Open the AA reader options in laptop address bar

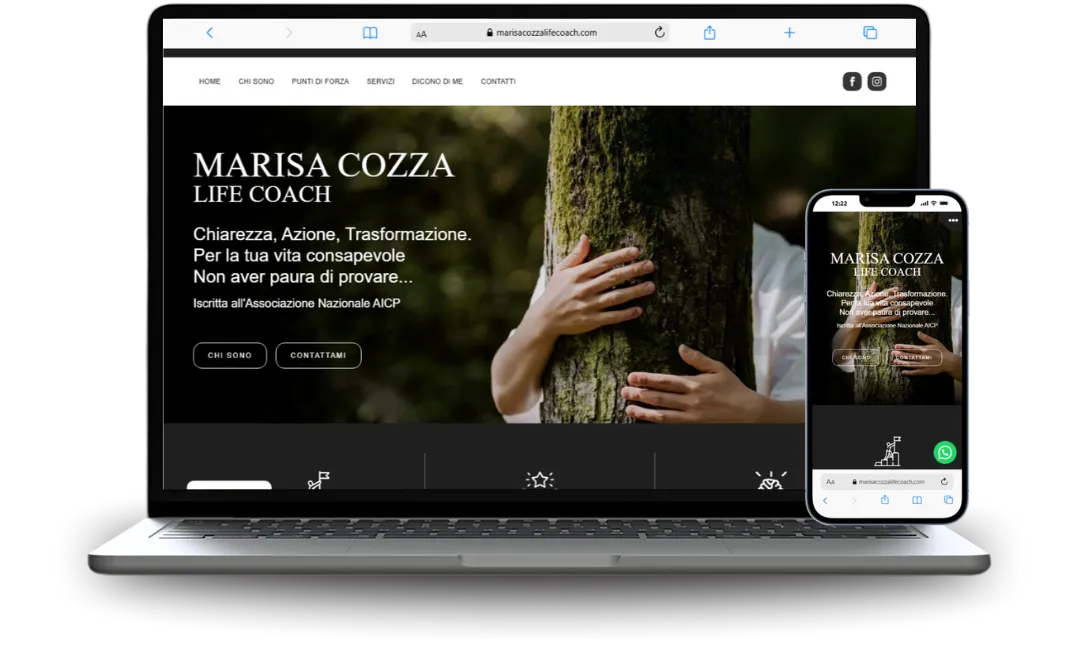click(x=421, y=34)
